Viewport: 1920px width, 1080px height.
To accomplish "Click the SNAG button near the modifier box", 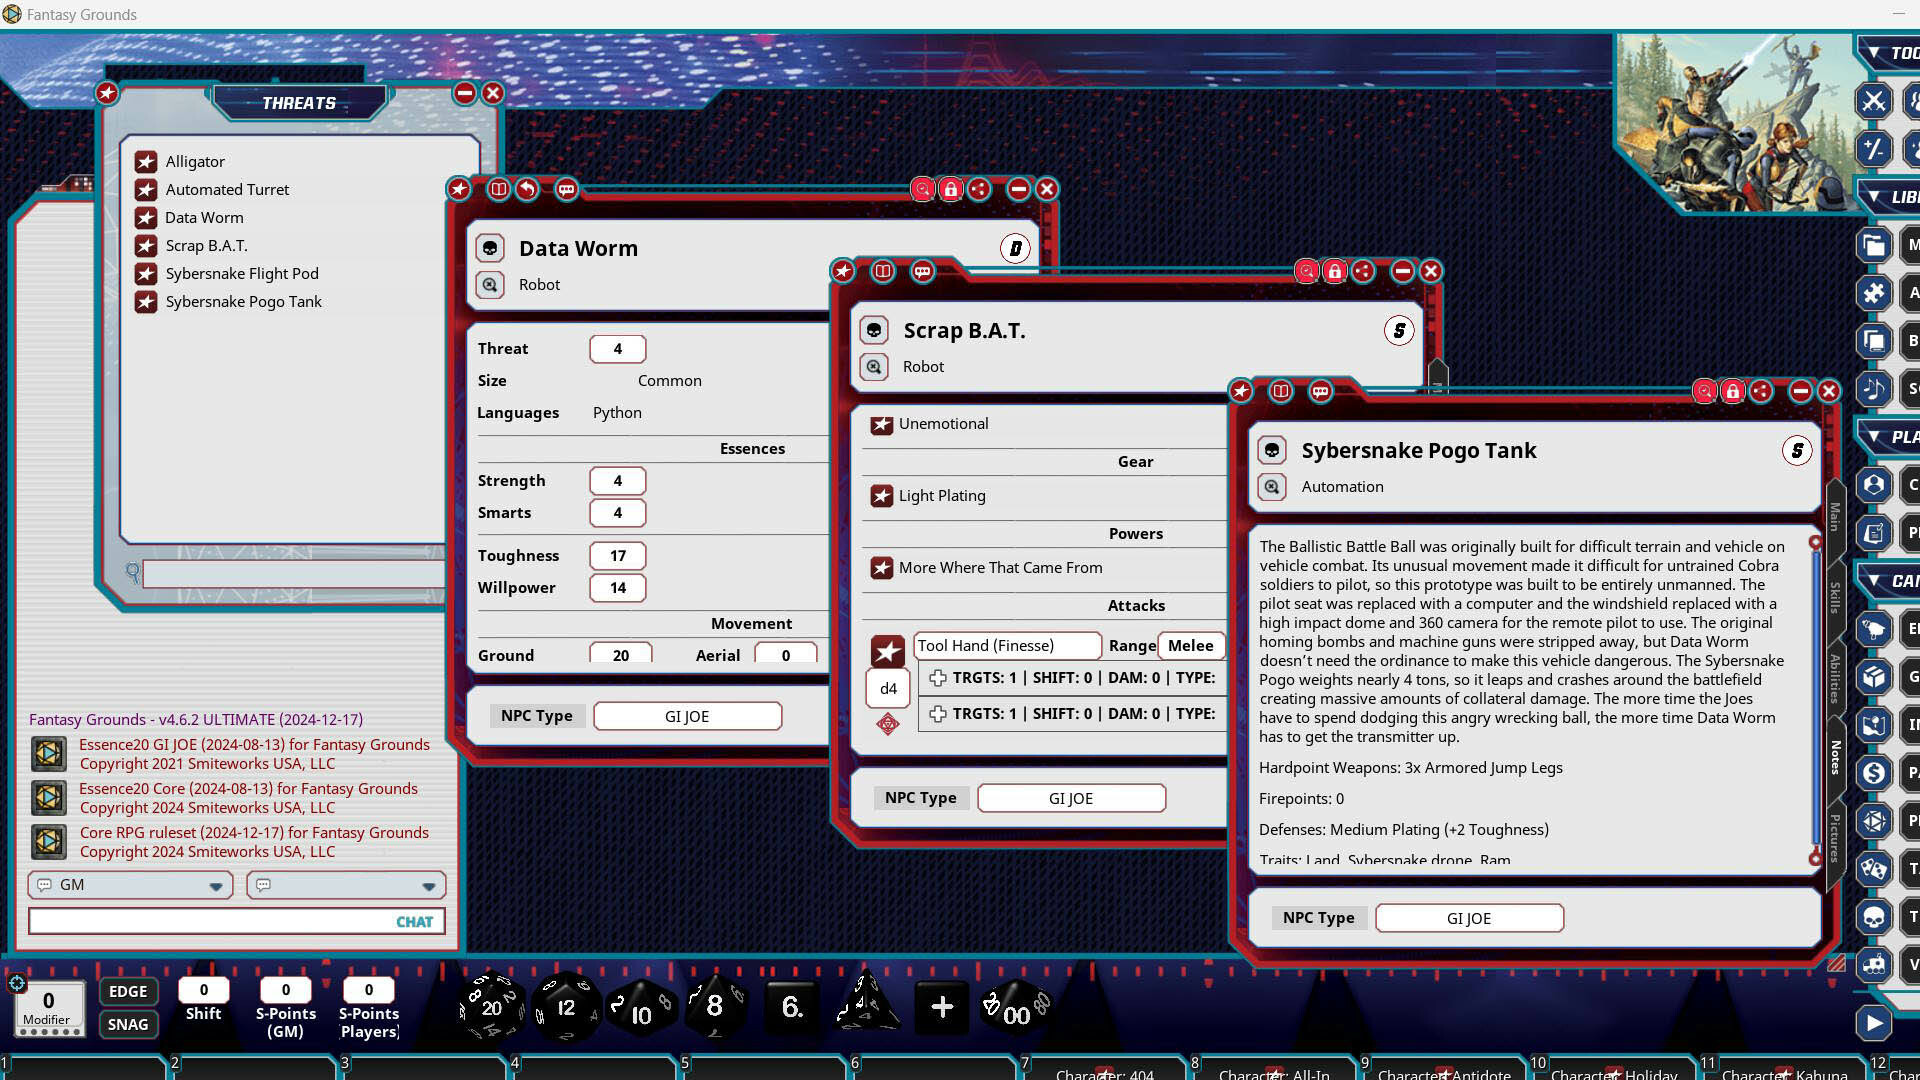I will pyautogui.click(x=128, y=1024).
